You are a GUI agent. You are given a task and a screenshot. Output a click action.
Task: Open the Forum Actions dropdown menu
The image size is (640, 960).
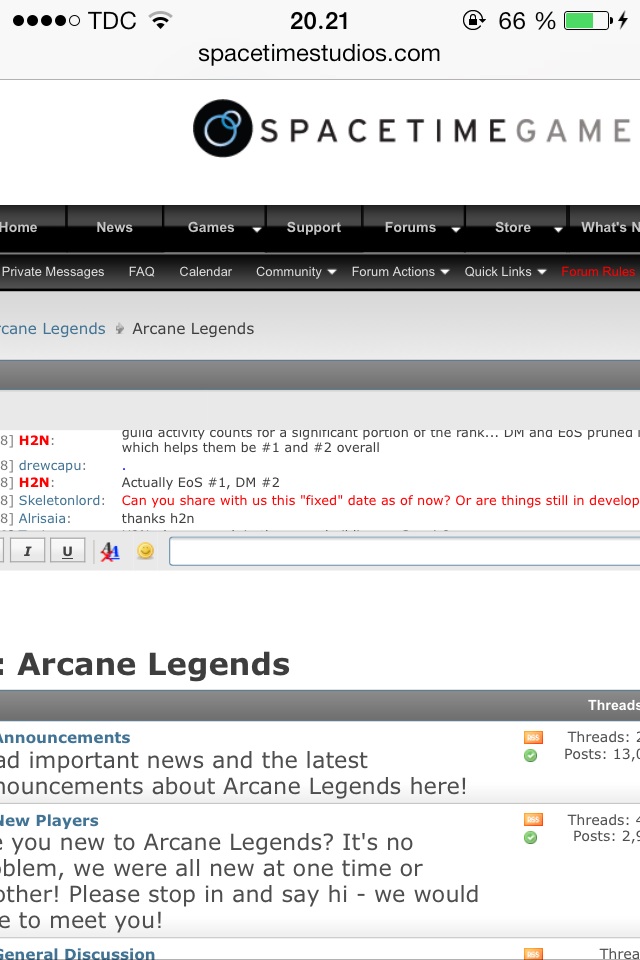(401, 272)
